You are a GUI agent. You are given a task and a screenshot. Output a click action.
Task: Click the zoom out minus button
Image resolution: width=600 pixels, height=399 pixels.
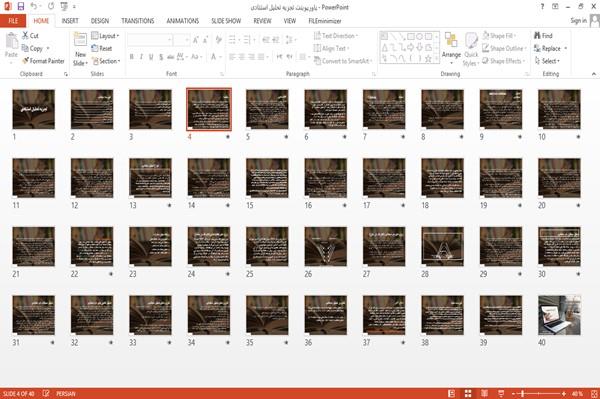pyautogui.click(x=514, y=394)
